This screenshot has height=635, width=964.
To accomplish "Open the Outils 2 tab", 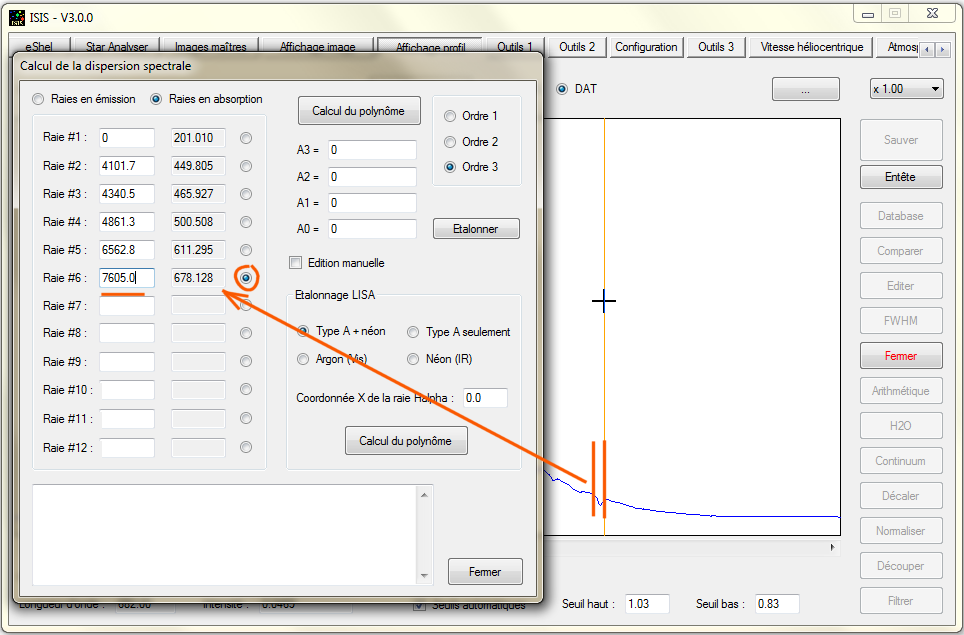I will pyautogui.click(x=577, y=47).
